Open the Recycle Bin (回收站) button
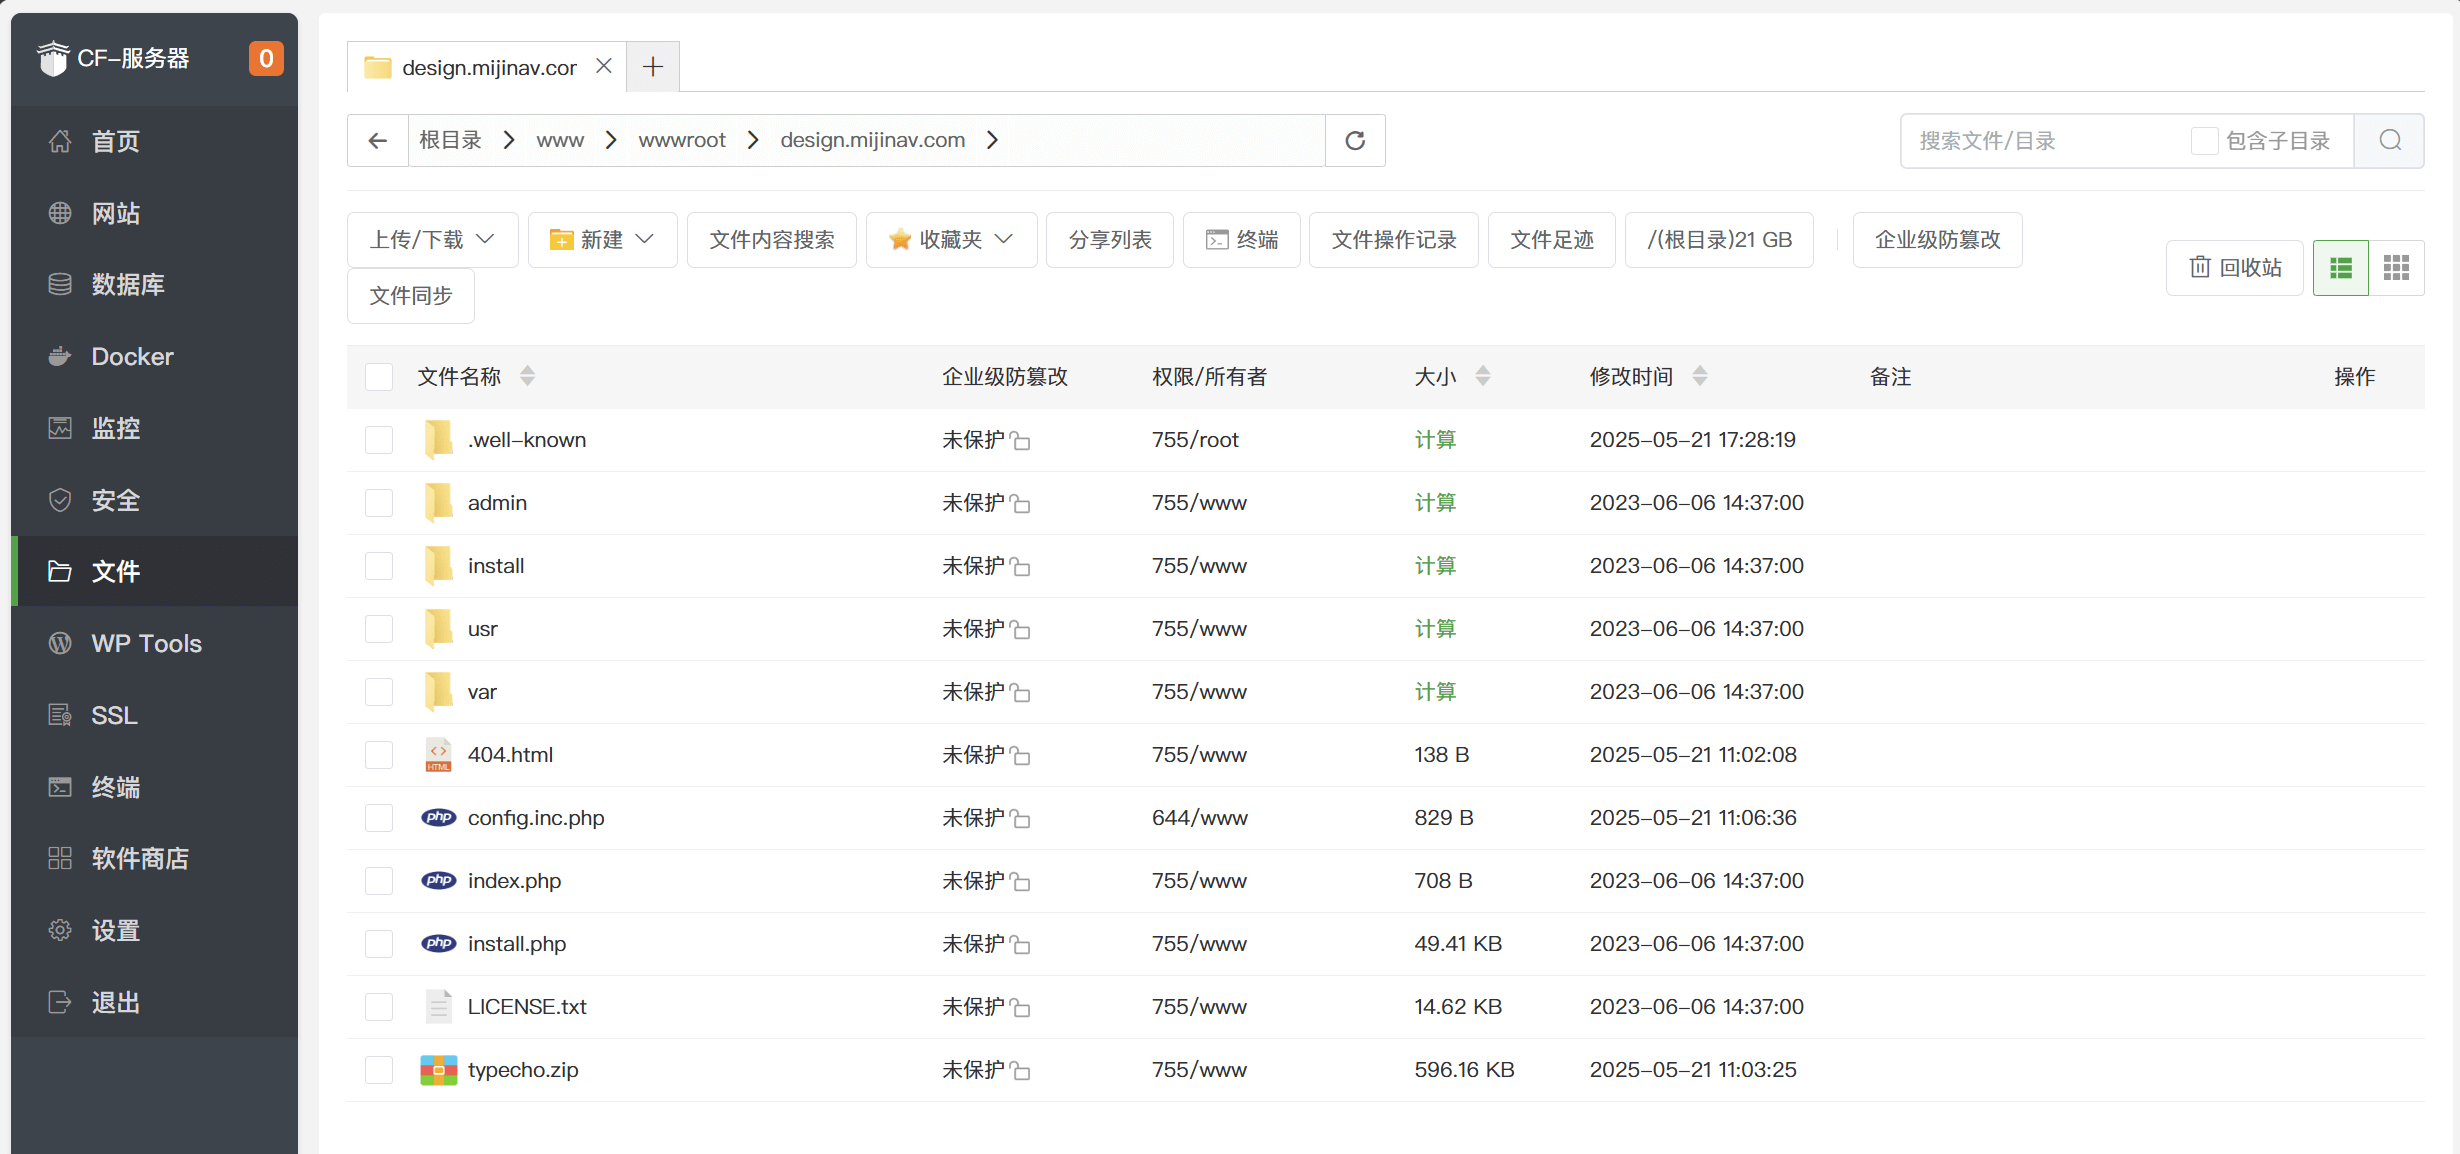This screenshot has width=2460, height=1154. [x=2235, y=268]
